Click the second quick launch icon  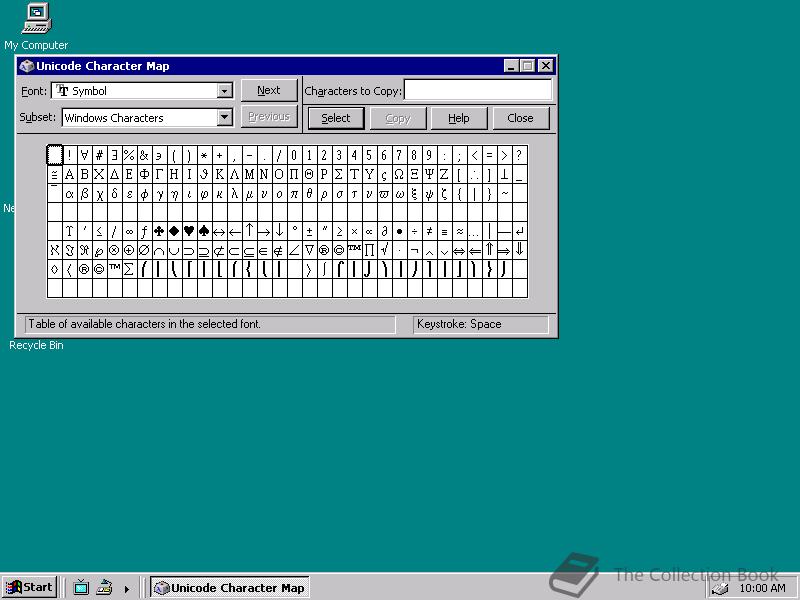(104, 587)
